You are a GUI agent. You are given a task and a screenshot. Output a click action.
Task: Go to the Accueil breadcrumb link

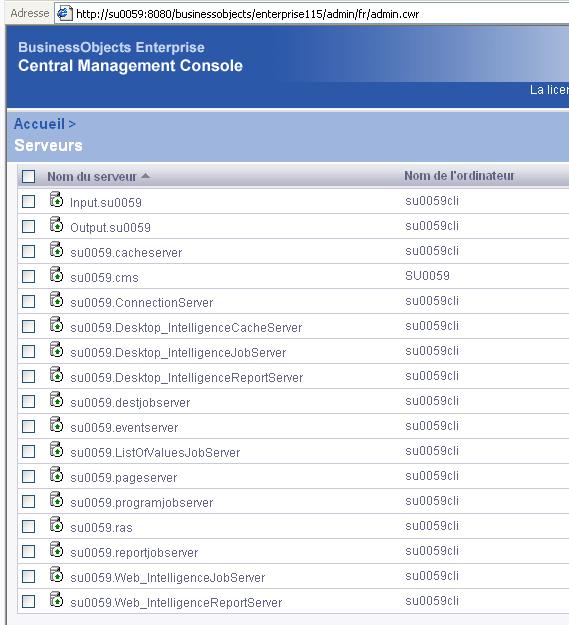click(39, 124)
